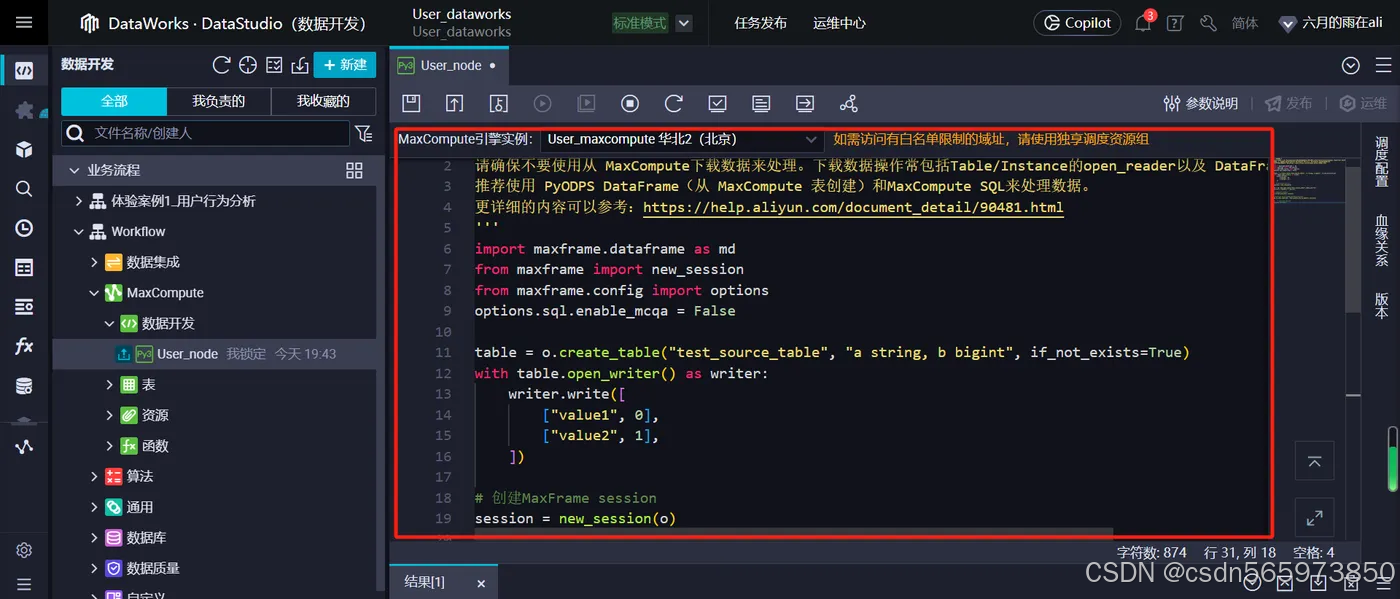Open the database icon in left sidebar
1400x599 pixels.
[24, 386]
